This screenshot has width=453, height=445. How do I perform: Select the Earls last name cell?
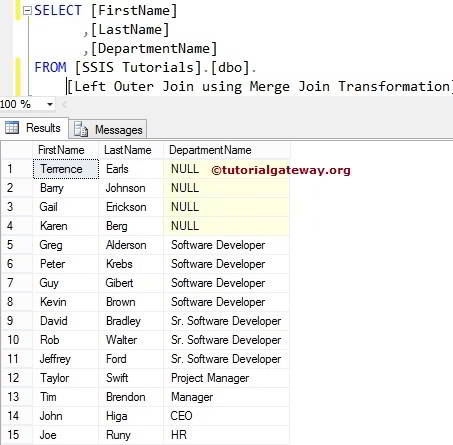point(131,169)
